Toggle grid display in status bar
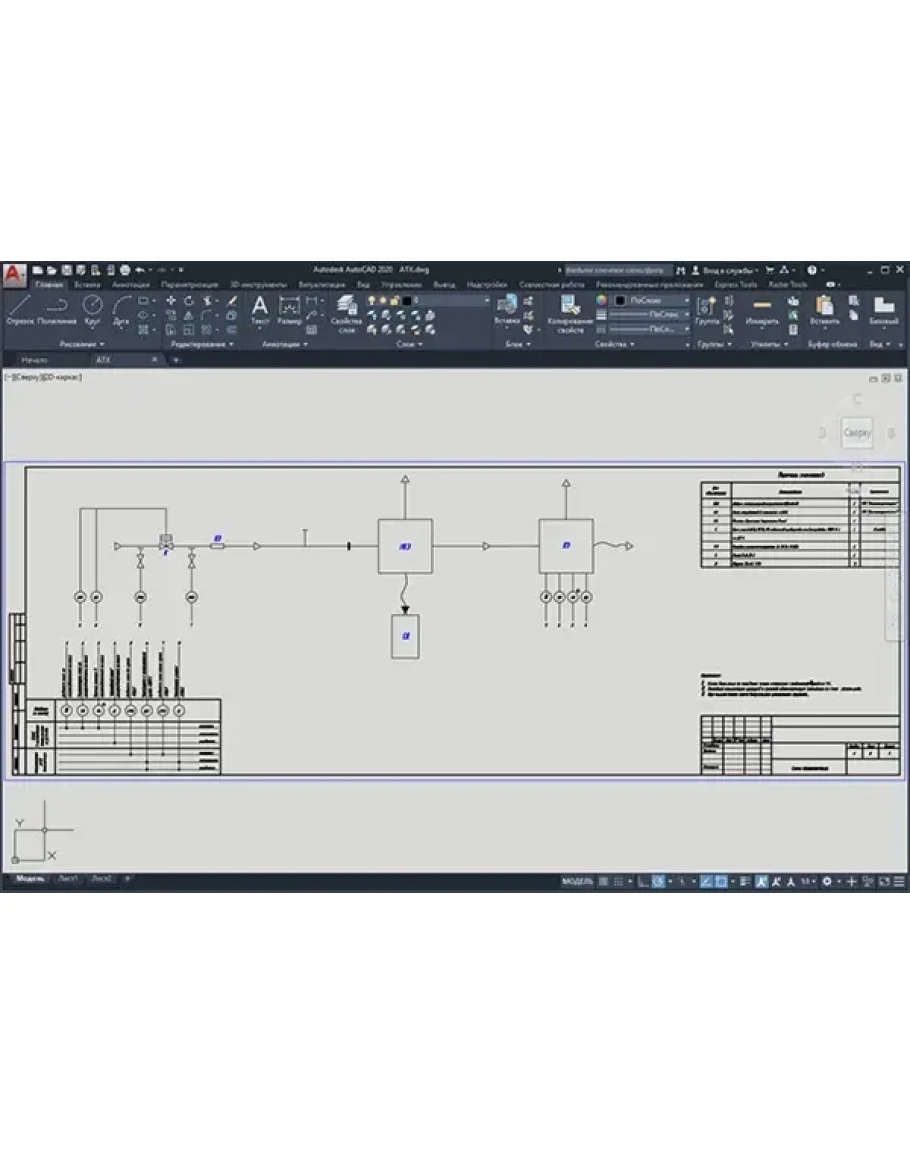Viewport: 910px width, 1155px height. tap(603, 881)
